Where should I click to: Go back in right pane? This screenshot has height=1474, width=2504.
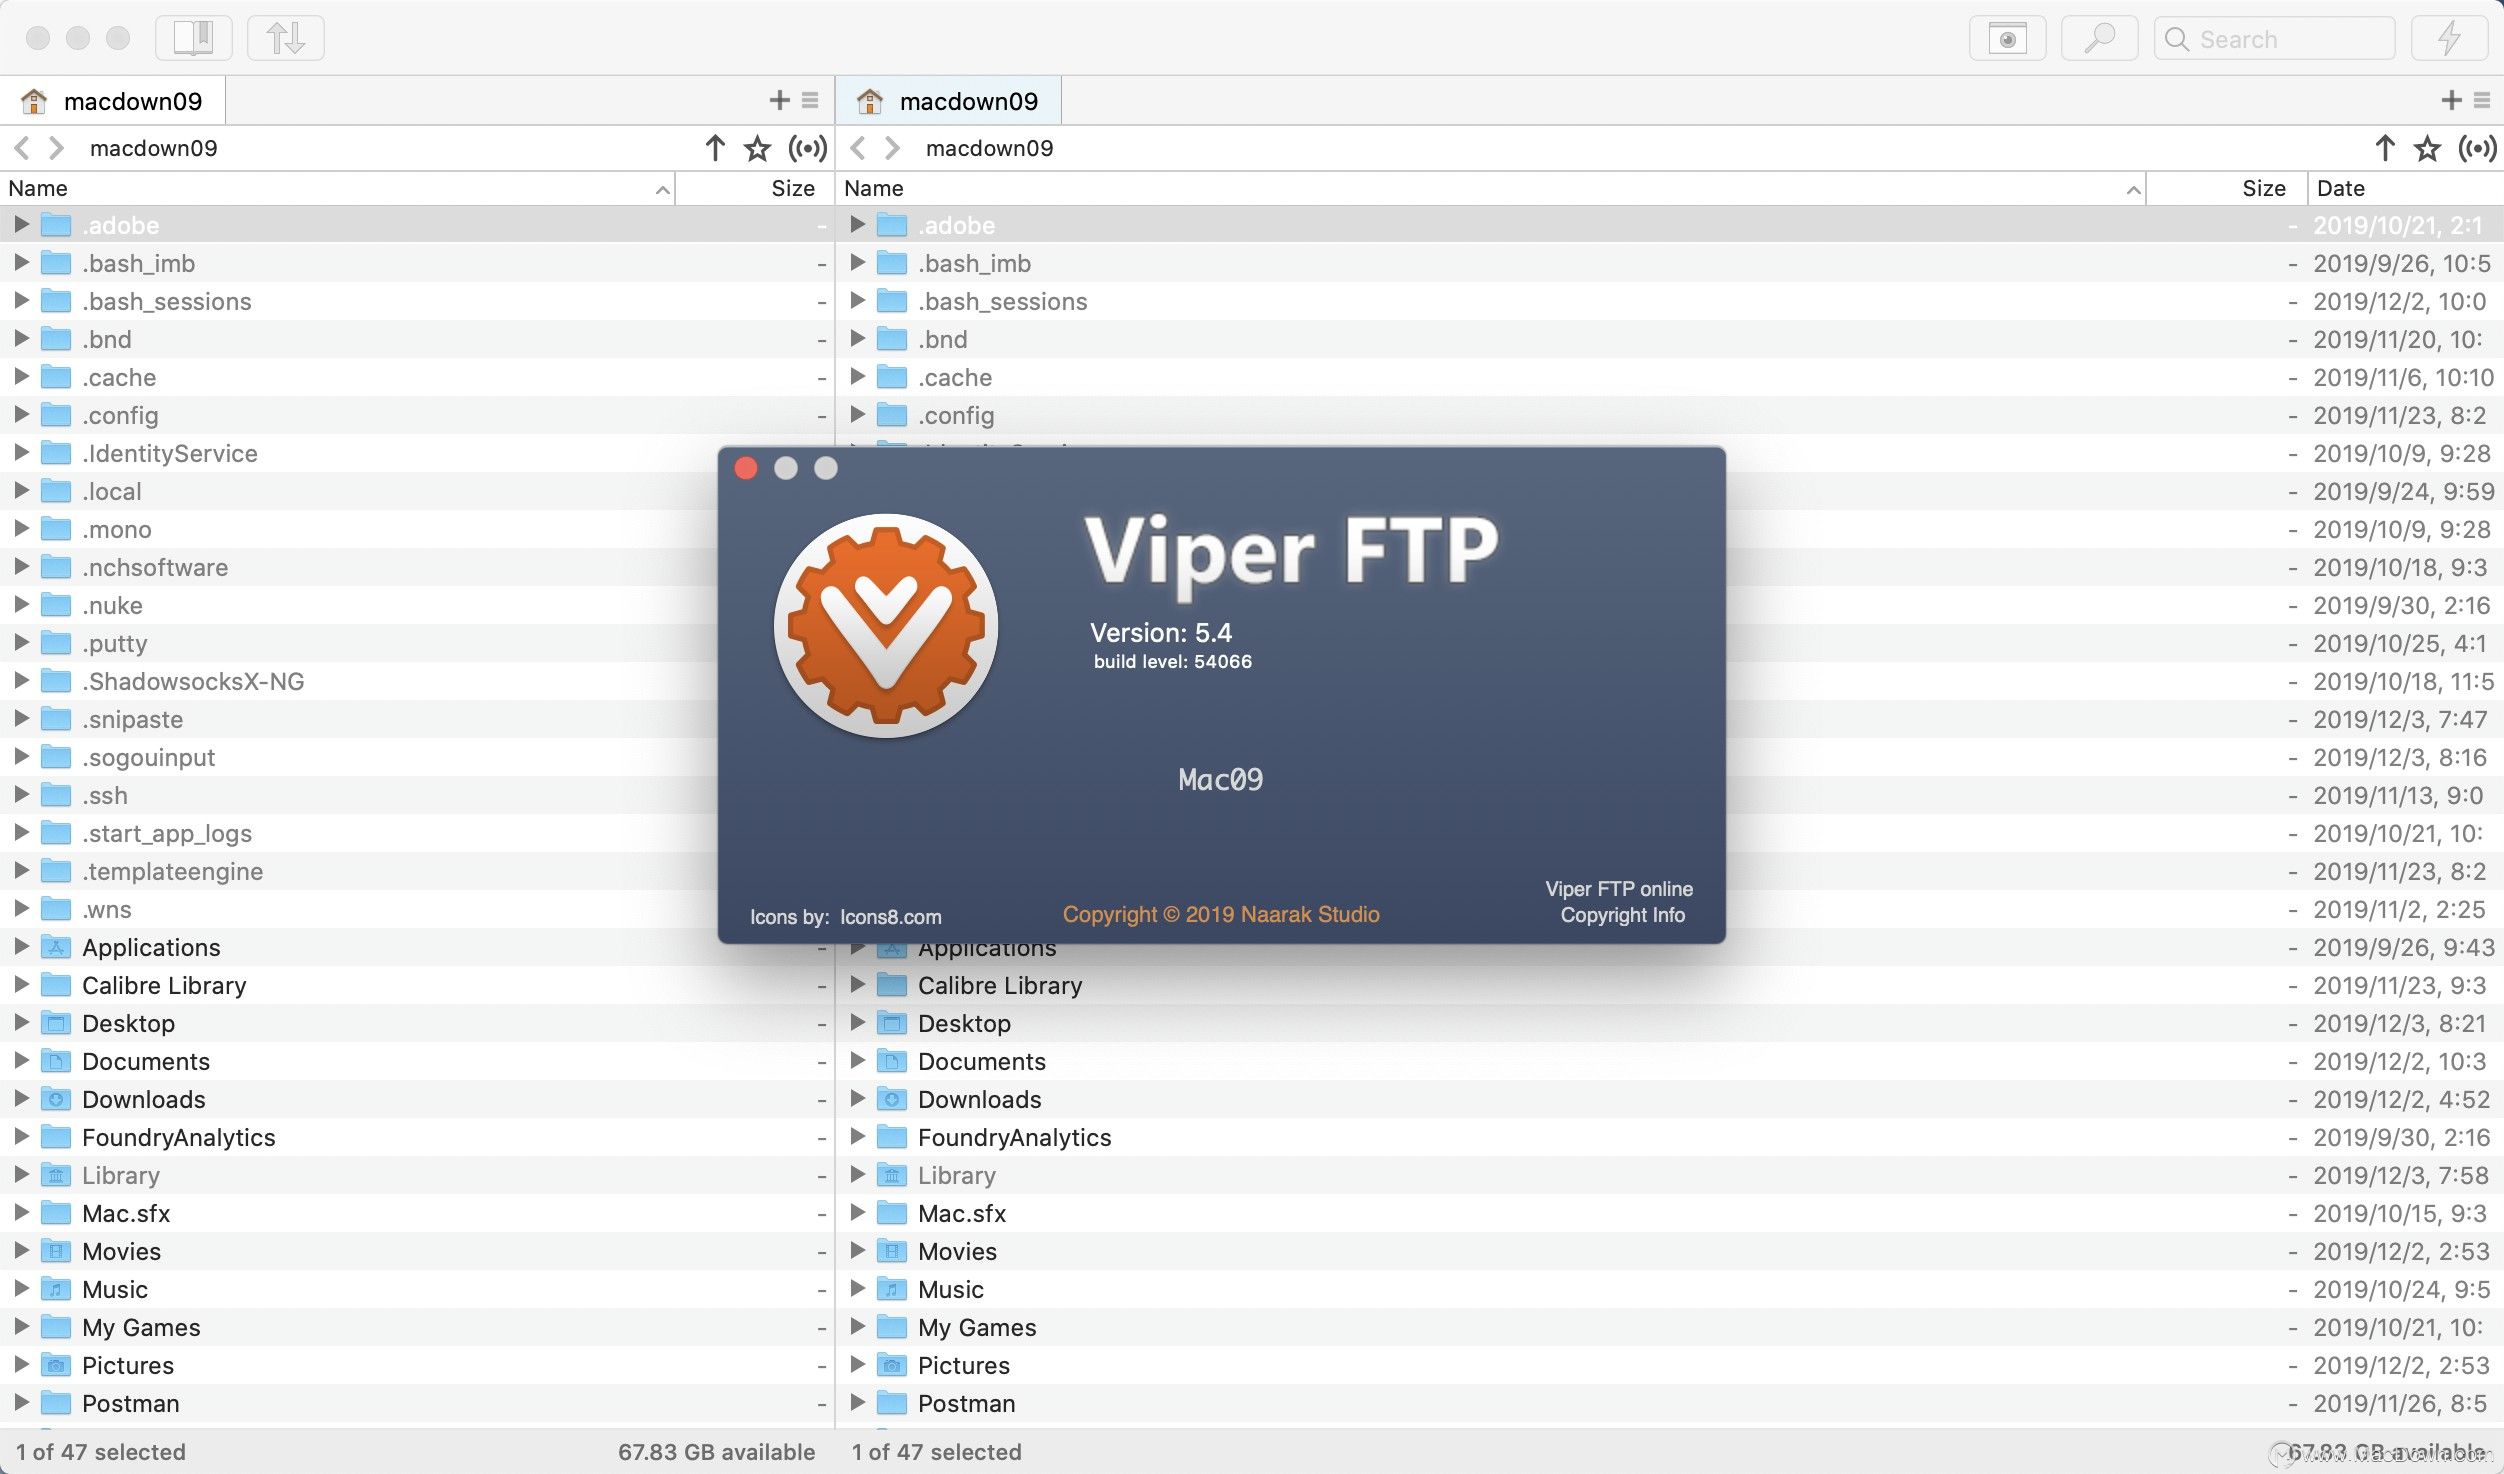coord(858,148)
